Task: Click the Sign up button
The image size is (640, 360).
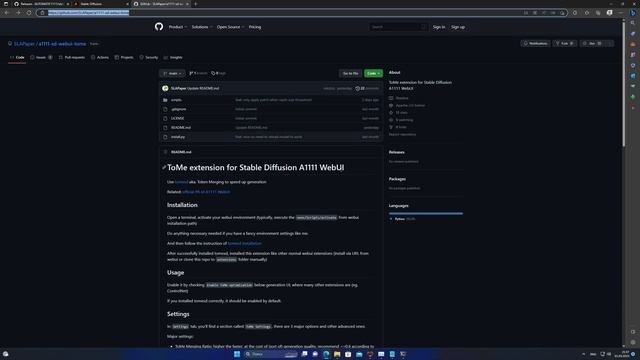Action: point(458,27)
